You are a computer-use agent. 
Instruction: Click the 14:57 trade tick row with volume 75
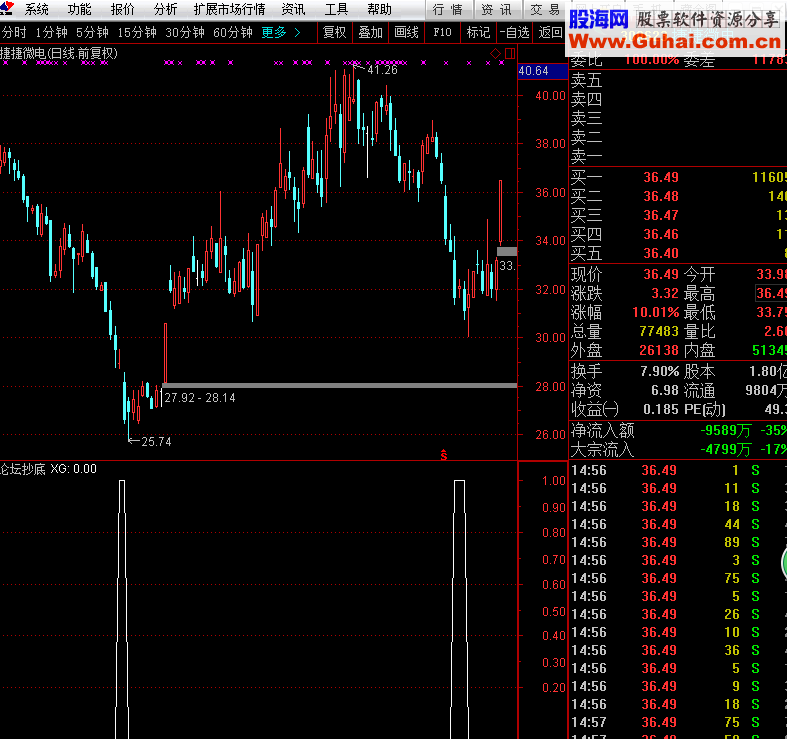[679, 722]
